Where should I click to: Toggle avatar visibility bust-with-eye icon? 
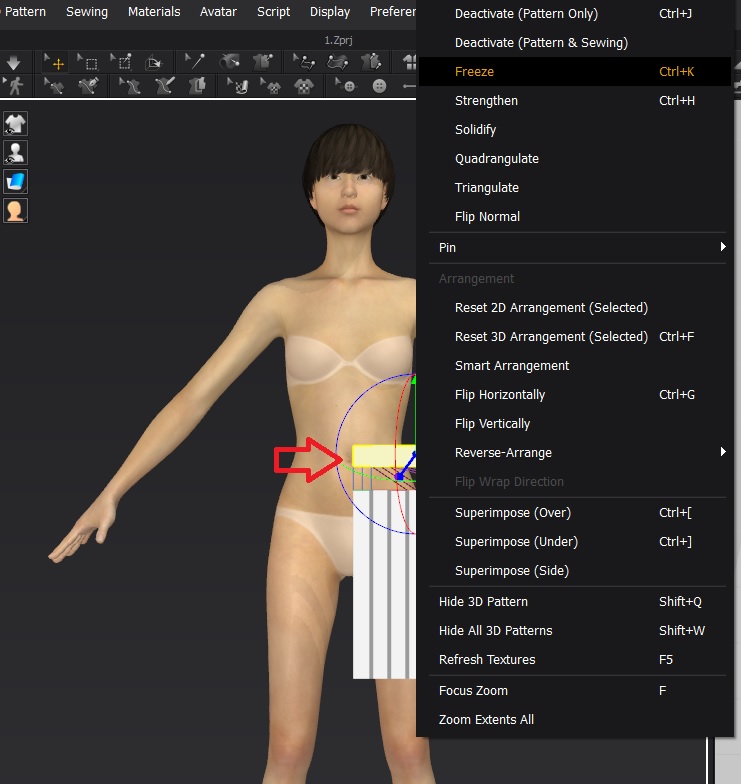pos(16,152)
